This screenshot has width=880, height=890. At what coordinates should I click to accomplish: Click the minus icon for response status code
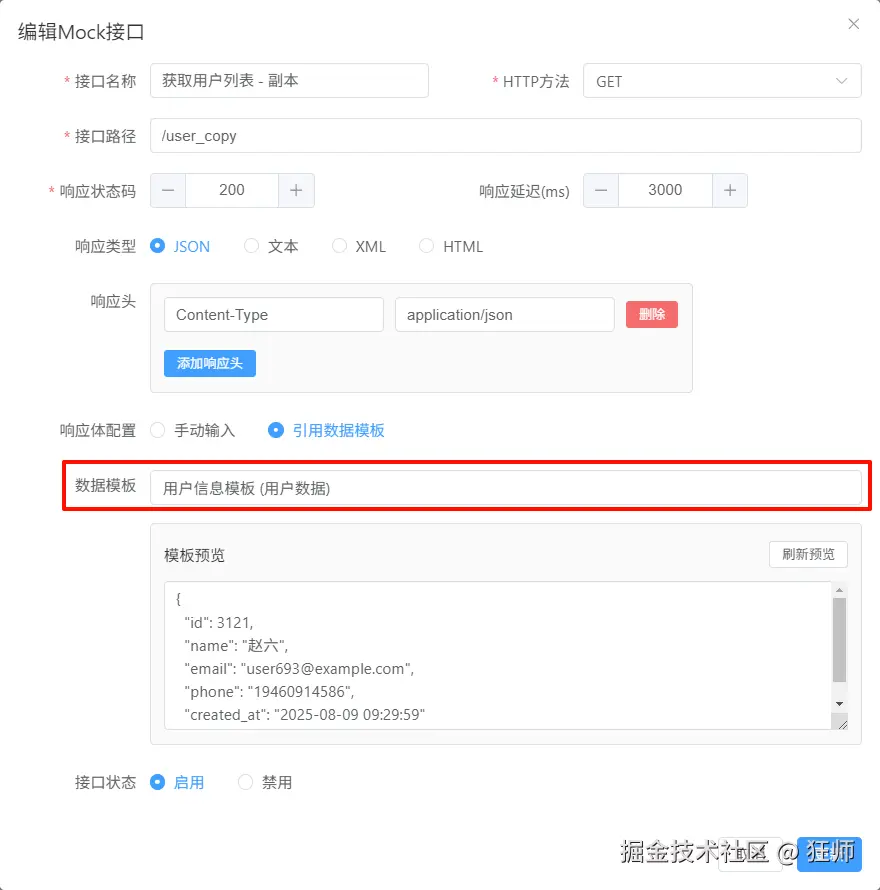168,190
